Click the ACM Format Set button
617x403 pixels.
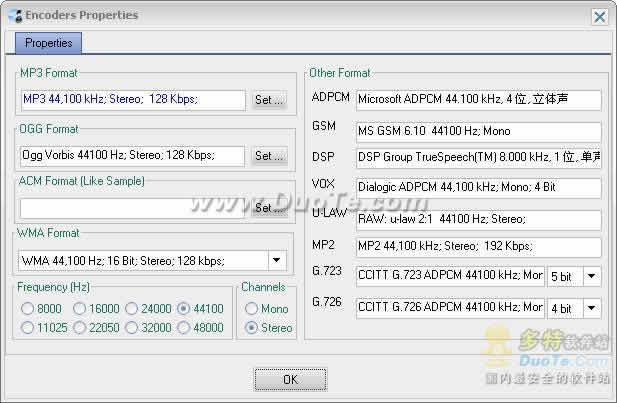(268, 208)
